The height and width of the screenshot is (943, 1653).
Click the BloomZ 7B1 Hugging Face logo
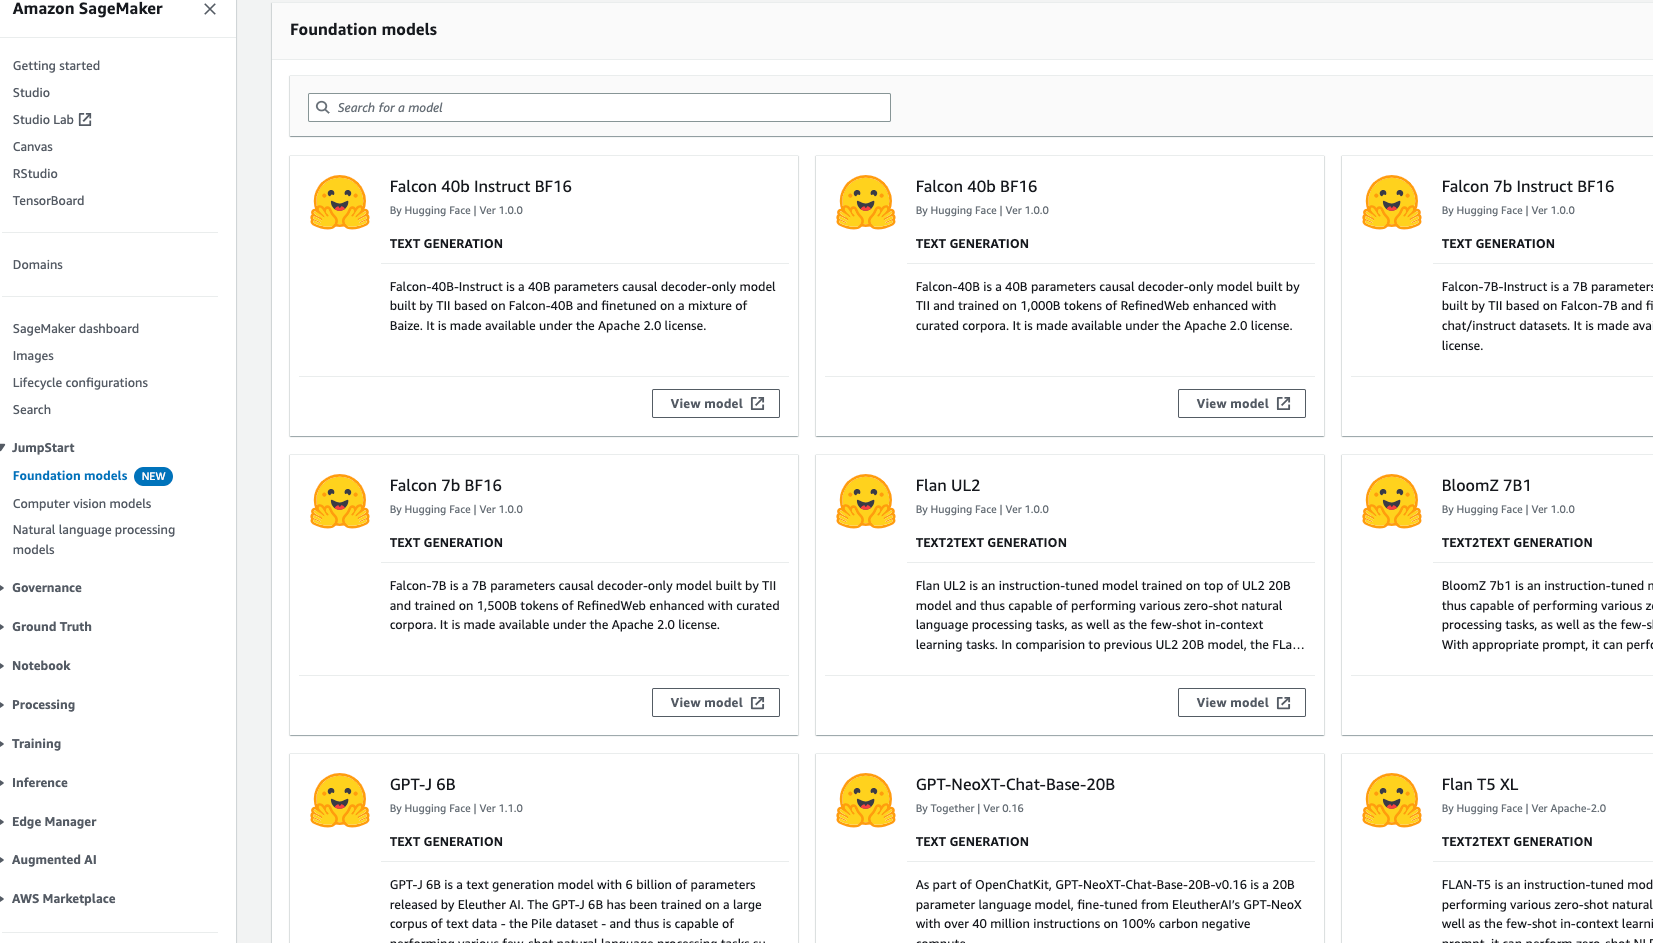1392,501
